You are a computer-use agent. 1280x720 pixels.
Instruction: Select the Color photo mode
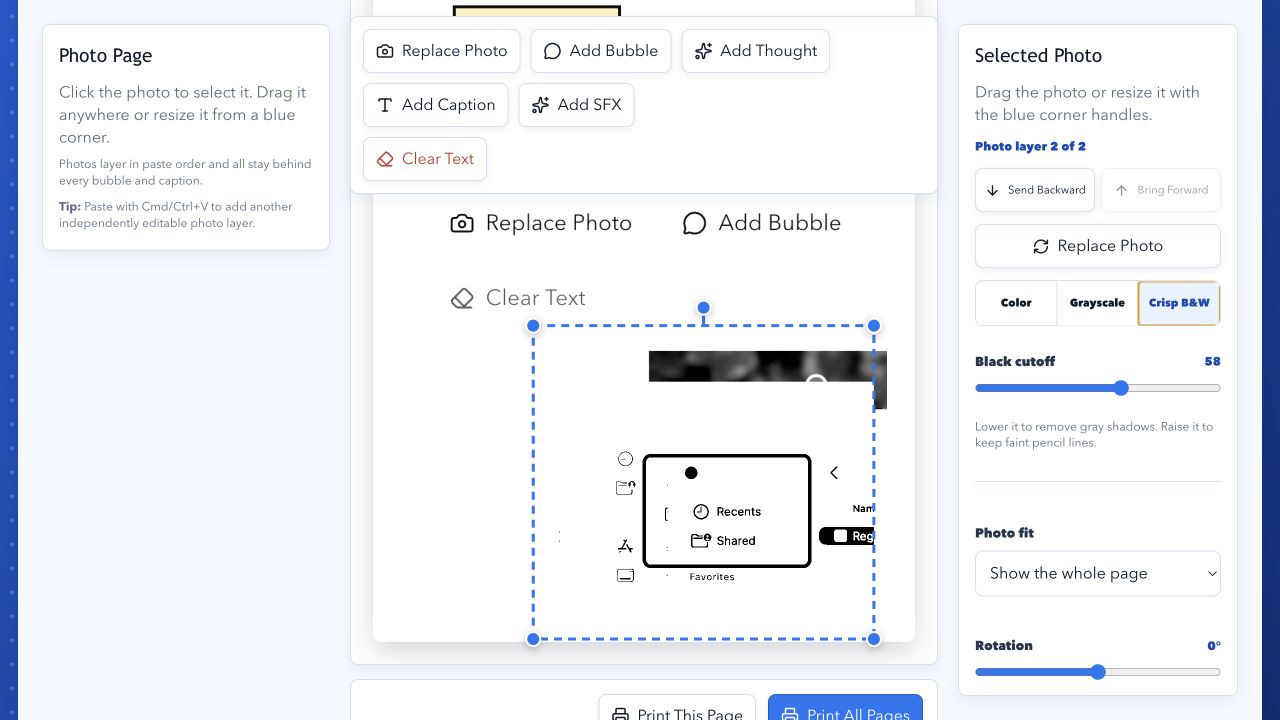coord(1016,303)
